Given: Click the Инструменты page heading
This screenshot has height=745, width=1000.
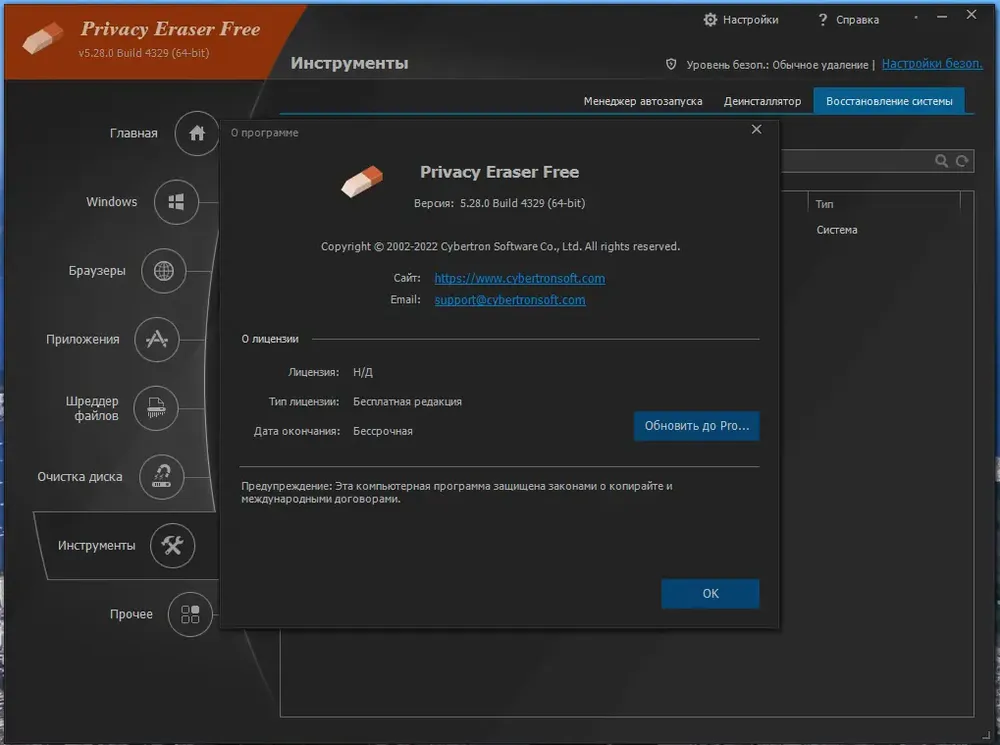Looking at the screenshot, I should (349, 63).
